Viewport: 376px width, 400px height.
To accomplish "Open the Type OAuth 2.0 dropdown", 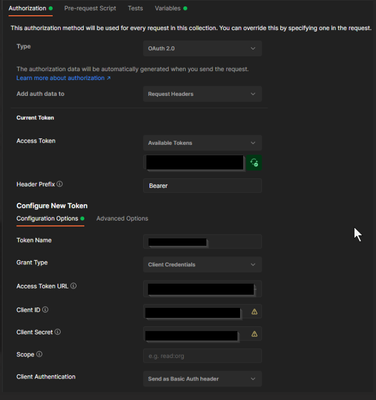I will pos(202,48).
